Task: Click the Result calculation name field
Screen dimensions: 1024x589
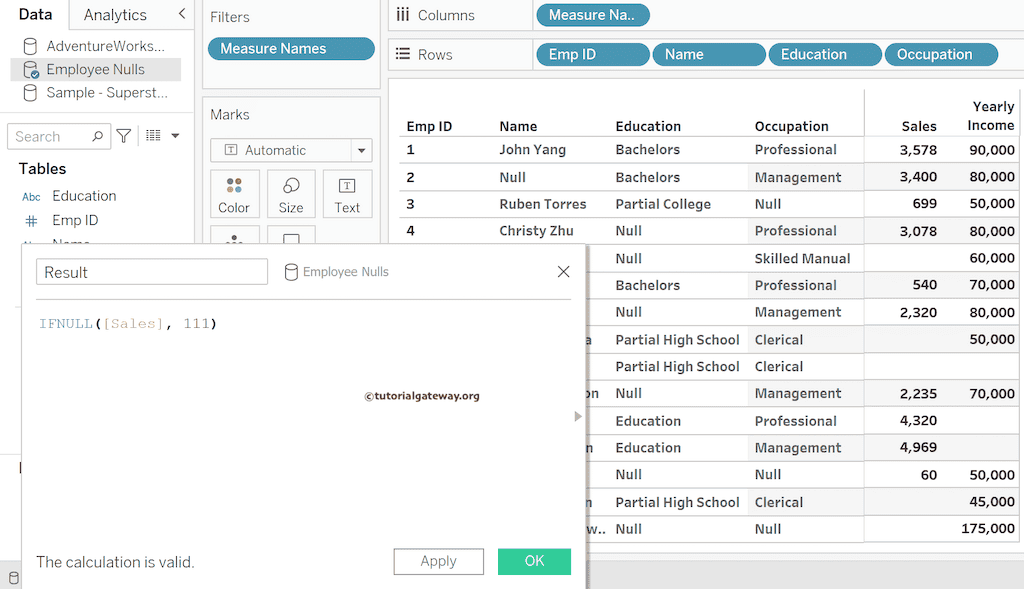Action: pos(152,272)
